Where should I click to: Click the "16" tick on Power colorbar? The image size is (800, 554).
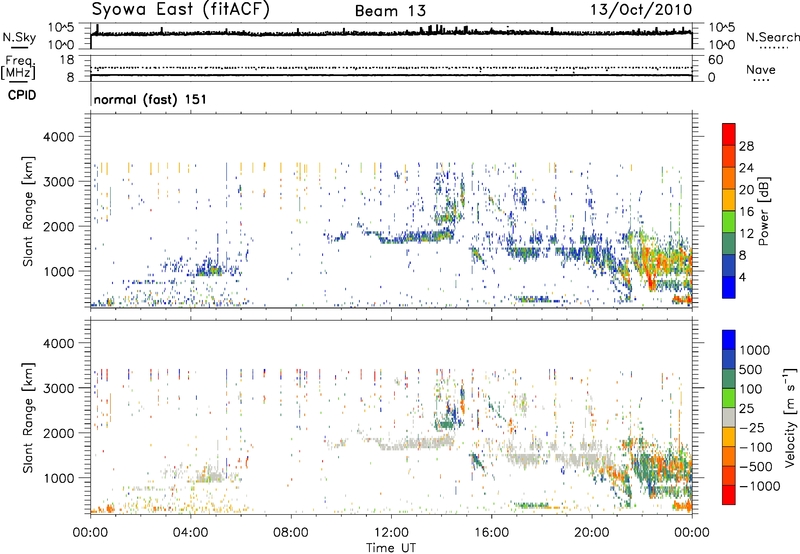coord(746,212)
